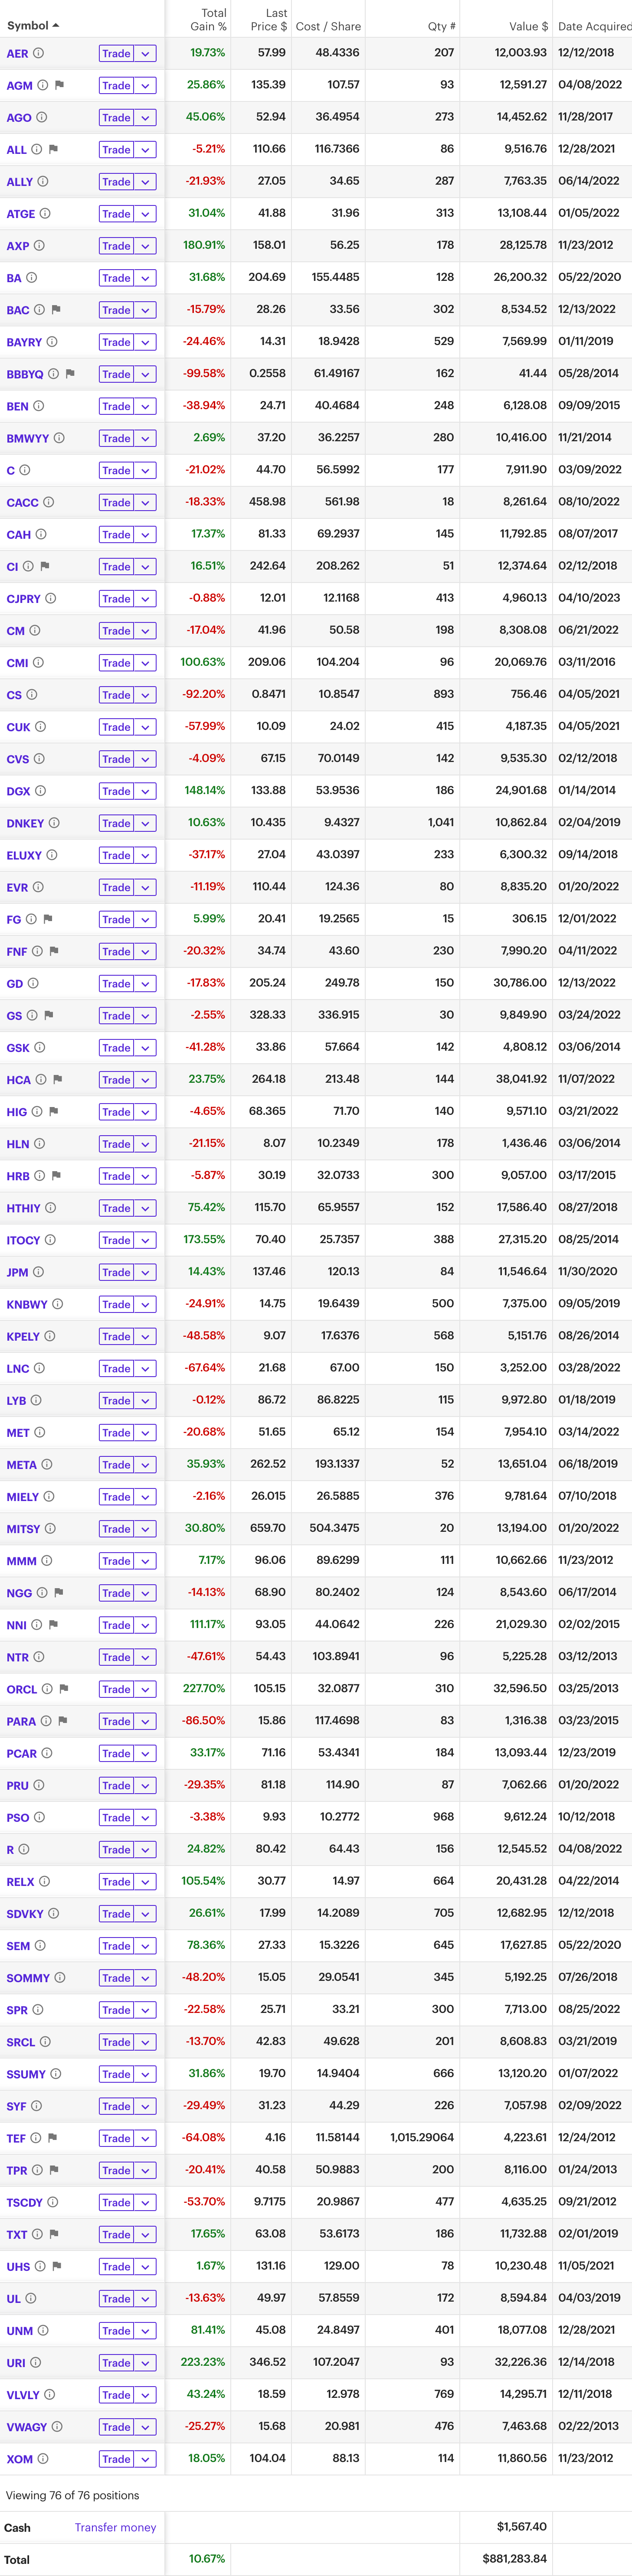Viewport: 632px width, 2576px height.
Task: Click the UHS flag icon
Action: pos(57,2266)
